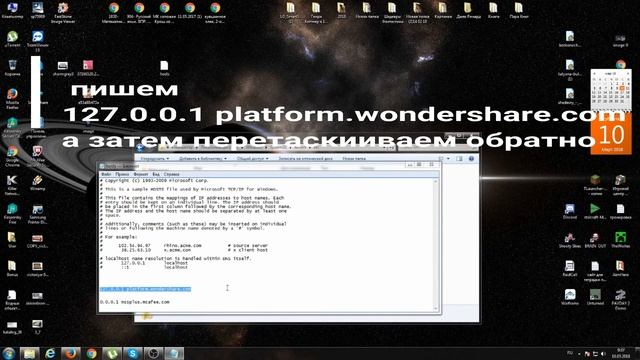Viewport: 640px width, 360px height.
Task: Toggle the Explorer preview pane icon
Action: pyautogui.click(x=459, y=158)
